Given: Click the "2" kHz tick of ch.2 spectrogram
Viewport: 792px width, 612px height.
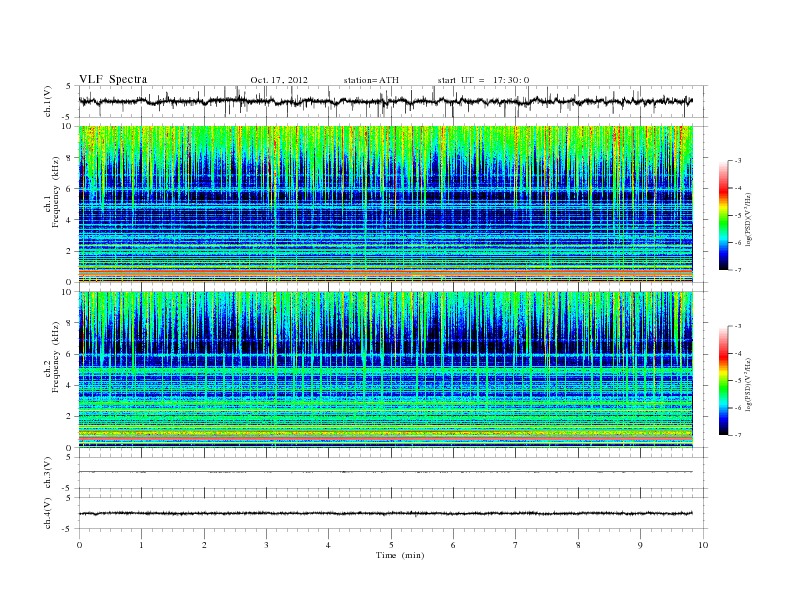Looking at the screenshot, I should click(x=69, y=417).
